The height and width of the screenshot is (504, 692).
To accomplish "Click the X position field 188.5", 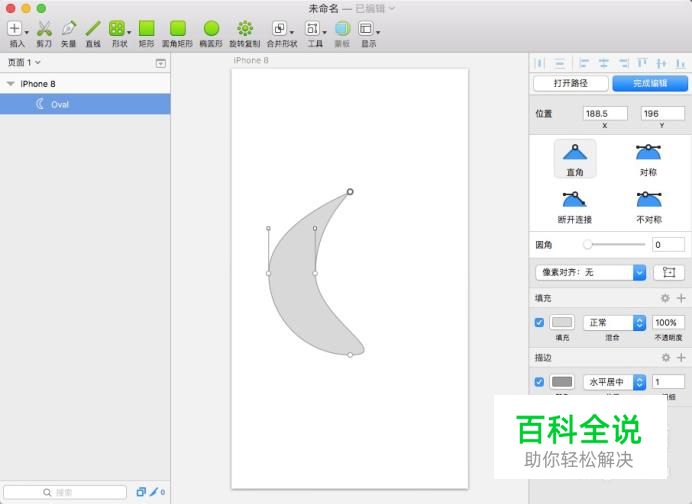I will tap(605, 113).
